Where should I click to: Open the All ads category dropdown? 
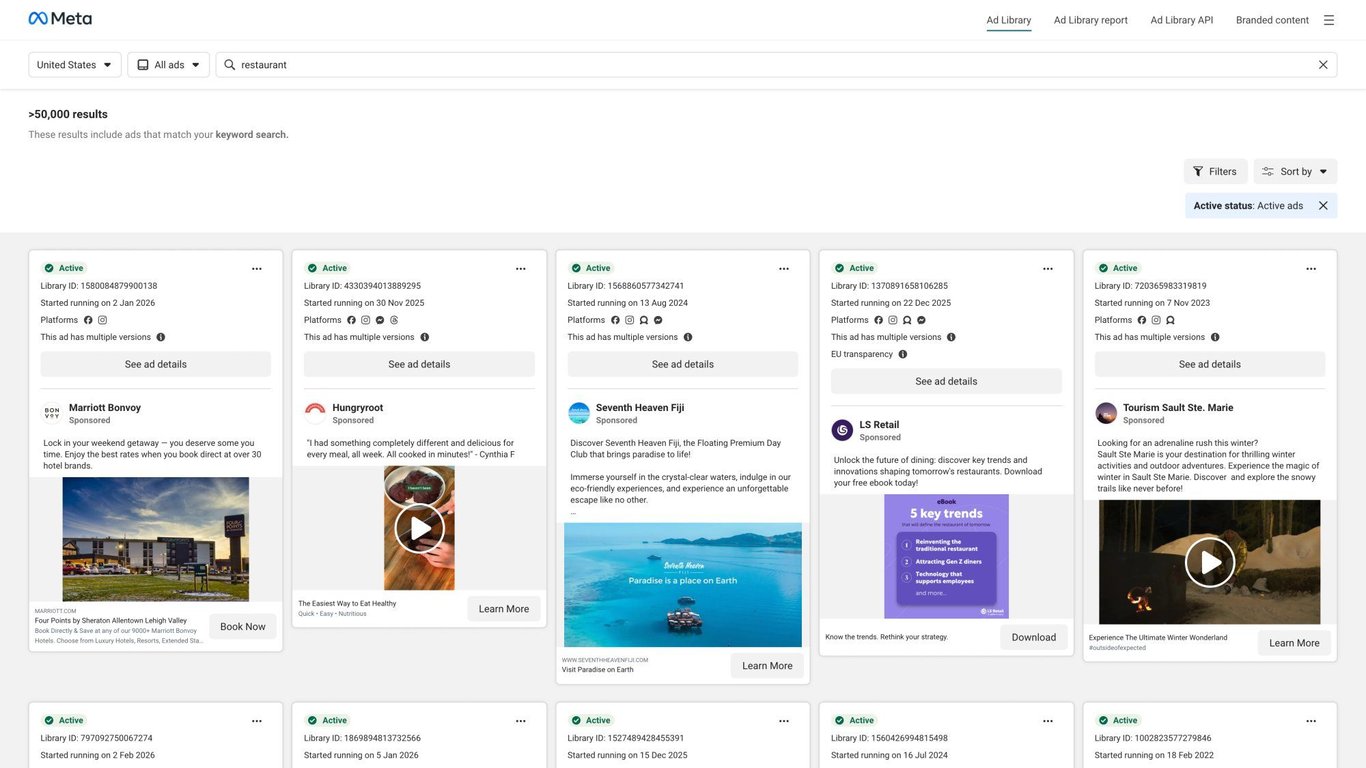(x=169, y=65)
